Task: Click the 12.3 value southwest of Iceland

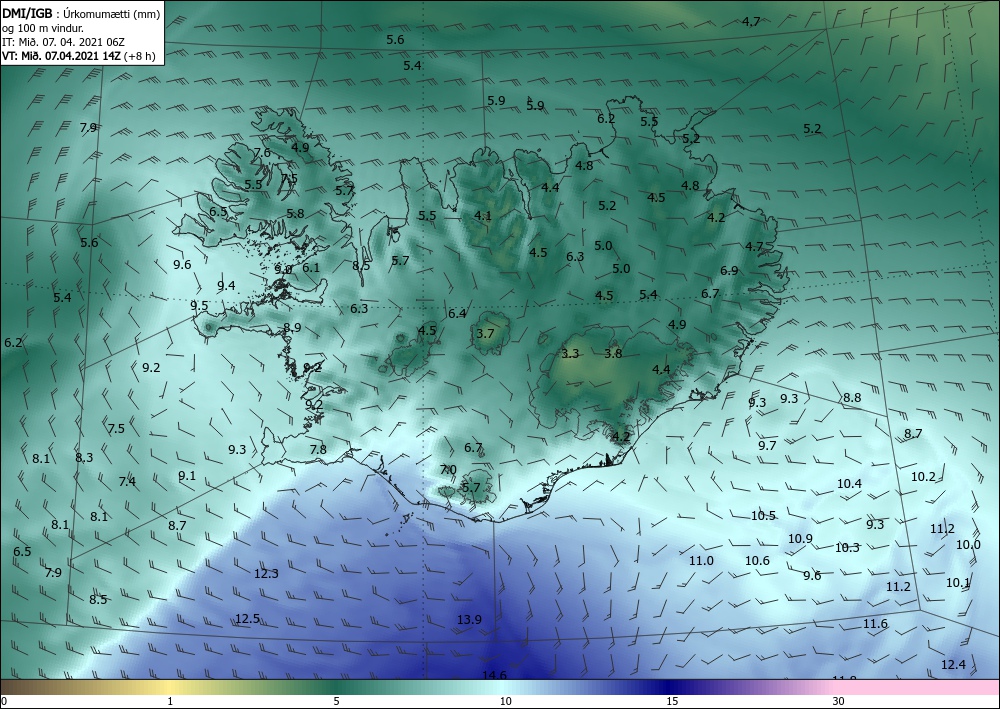Action: pos(267,573)
